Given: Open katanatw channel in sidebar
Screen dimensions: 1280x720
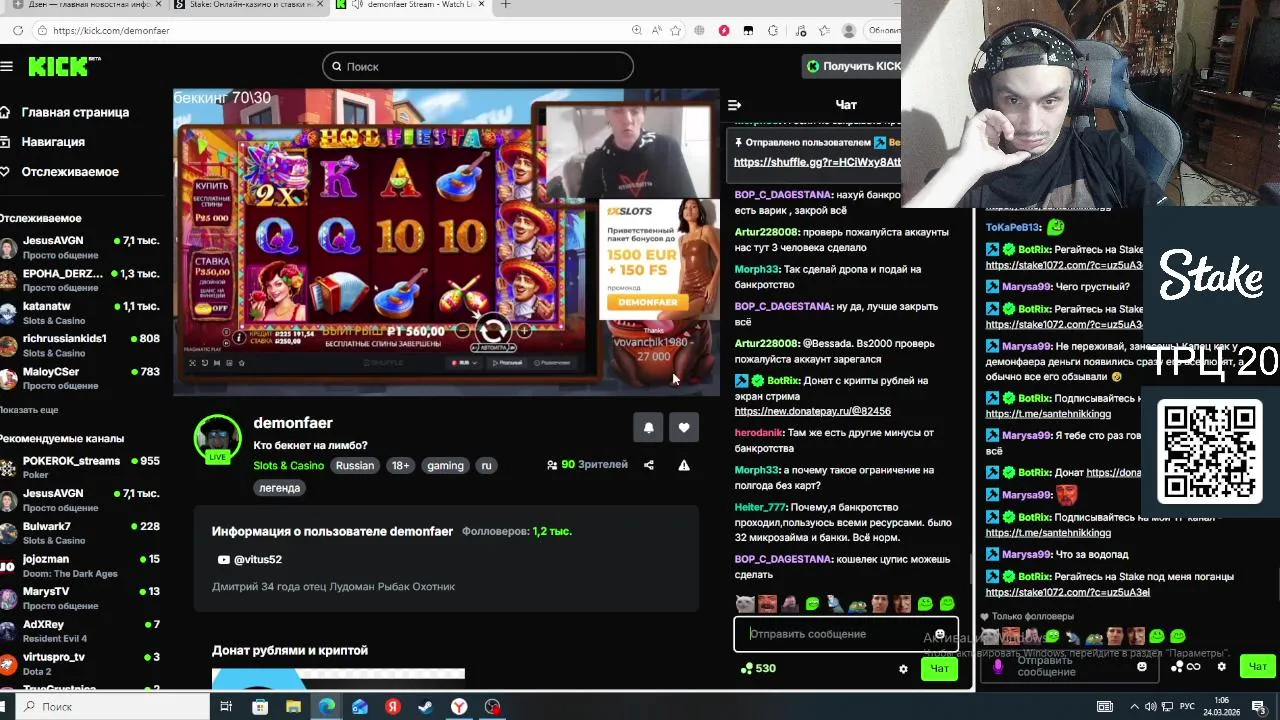Looking at the screenshot, I should coord(80,313).
